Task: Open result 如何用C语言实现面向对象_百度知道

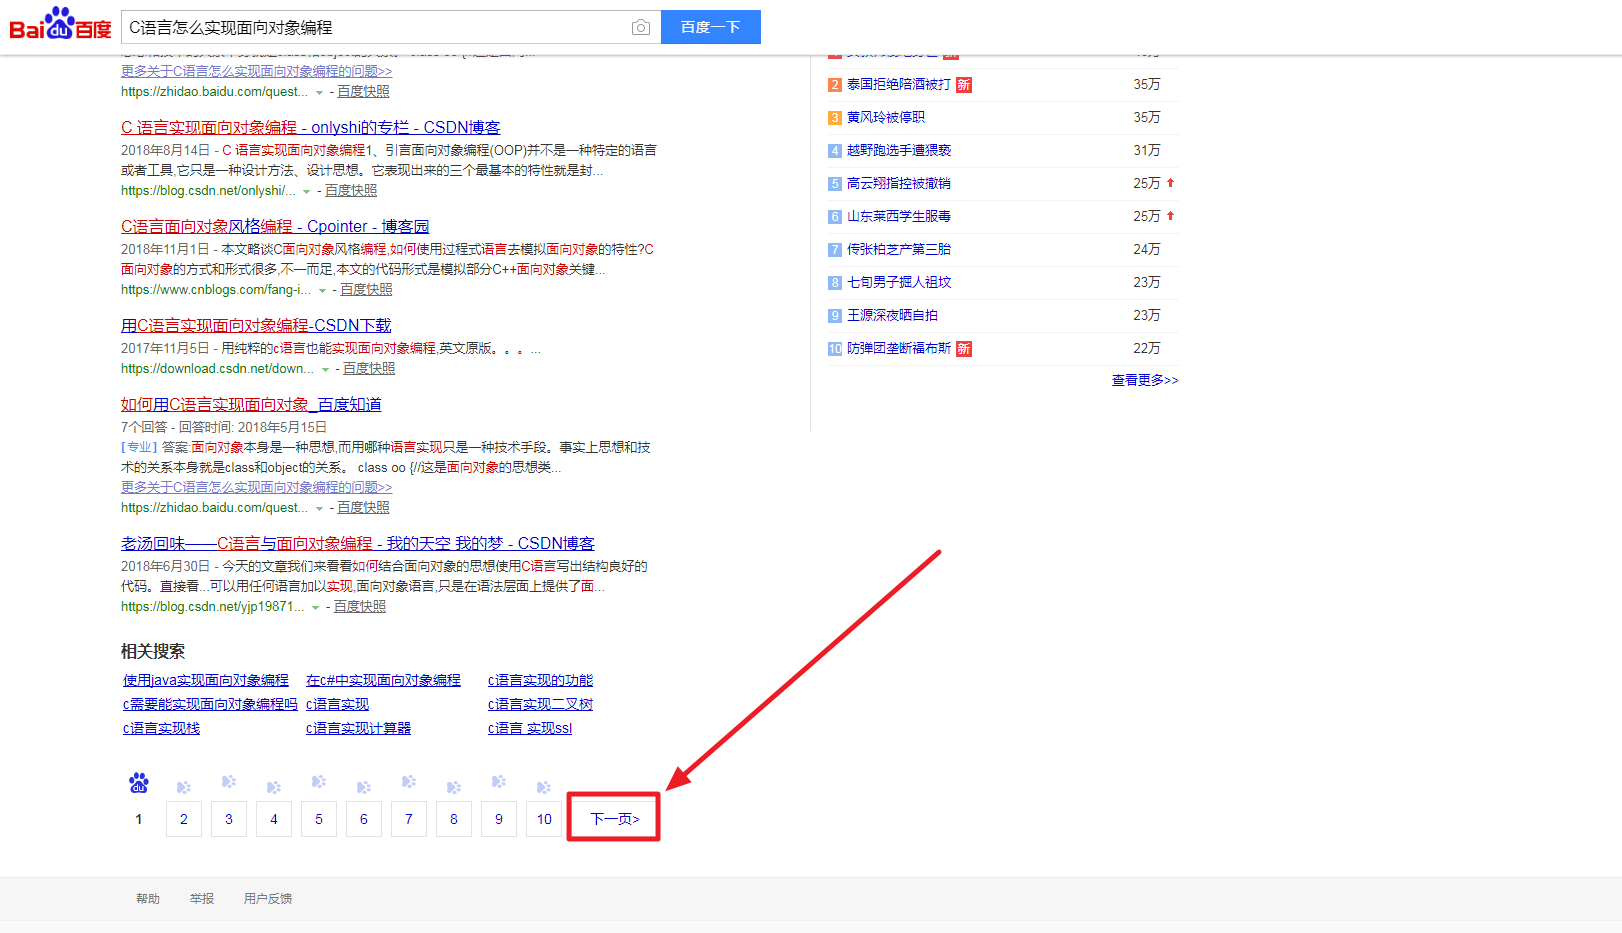Action: 251,404
